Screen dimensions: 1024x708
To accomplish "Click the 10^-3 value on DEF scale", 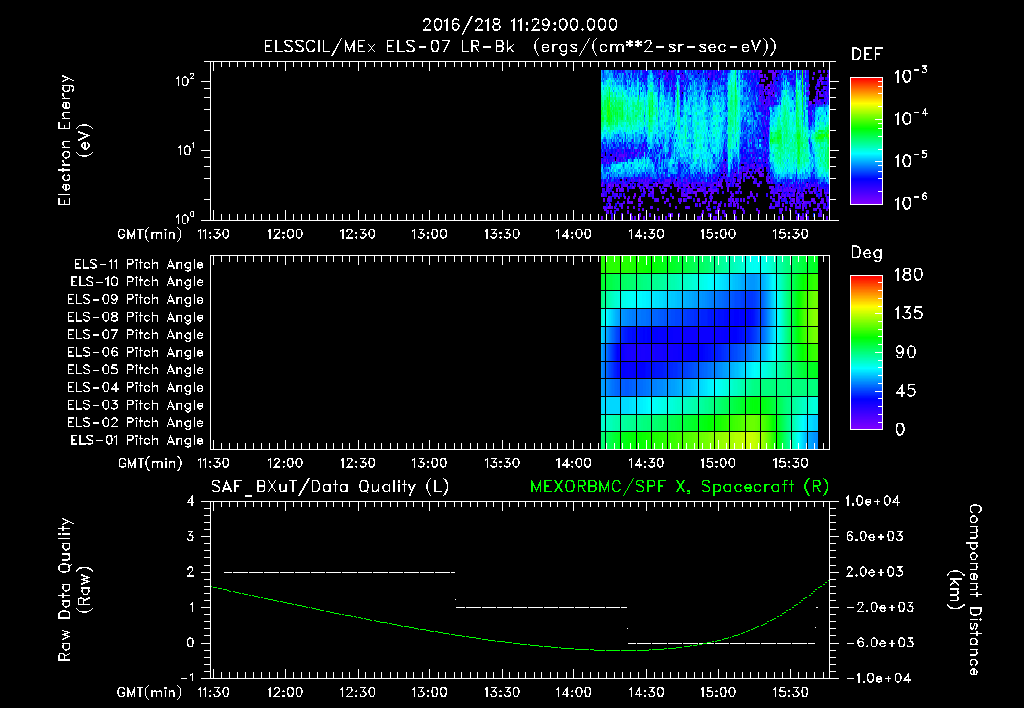I will pyautogui.click(x=911, y=75).
